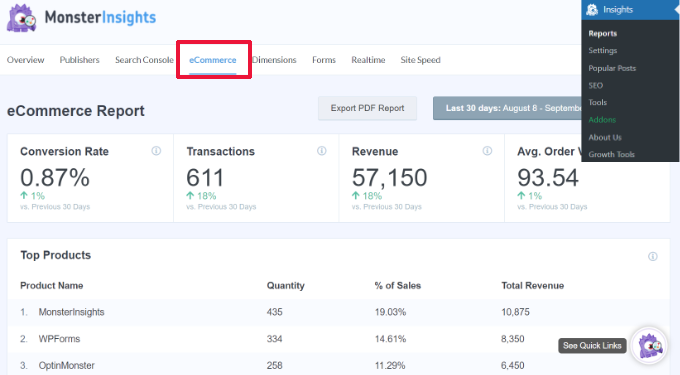The image size is (680, 375).
Task: Click the 57,150 revenue value
Action: pyautogui.click(x=389, y=178)
